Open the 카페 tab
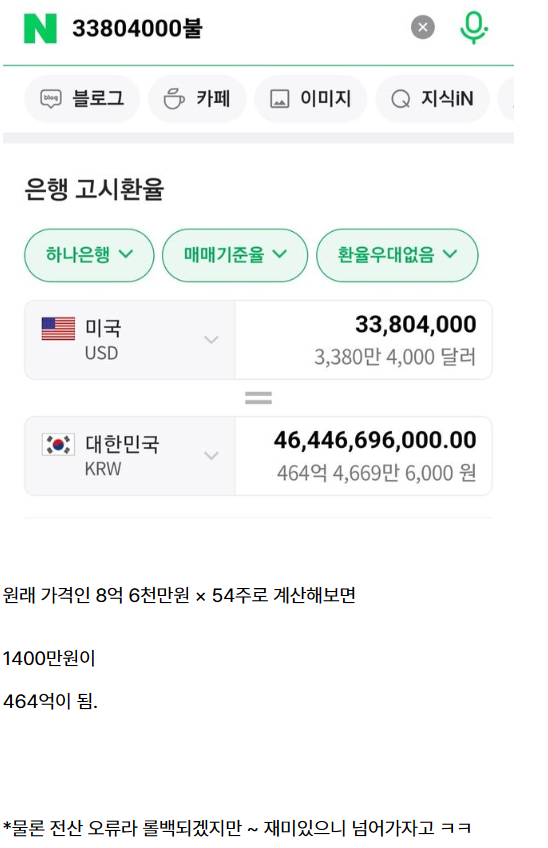Screen dimensions: 548x848 (197, 98)
